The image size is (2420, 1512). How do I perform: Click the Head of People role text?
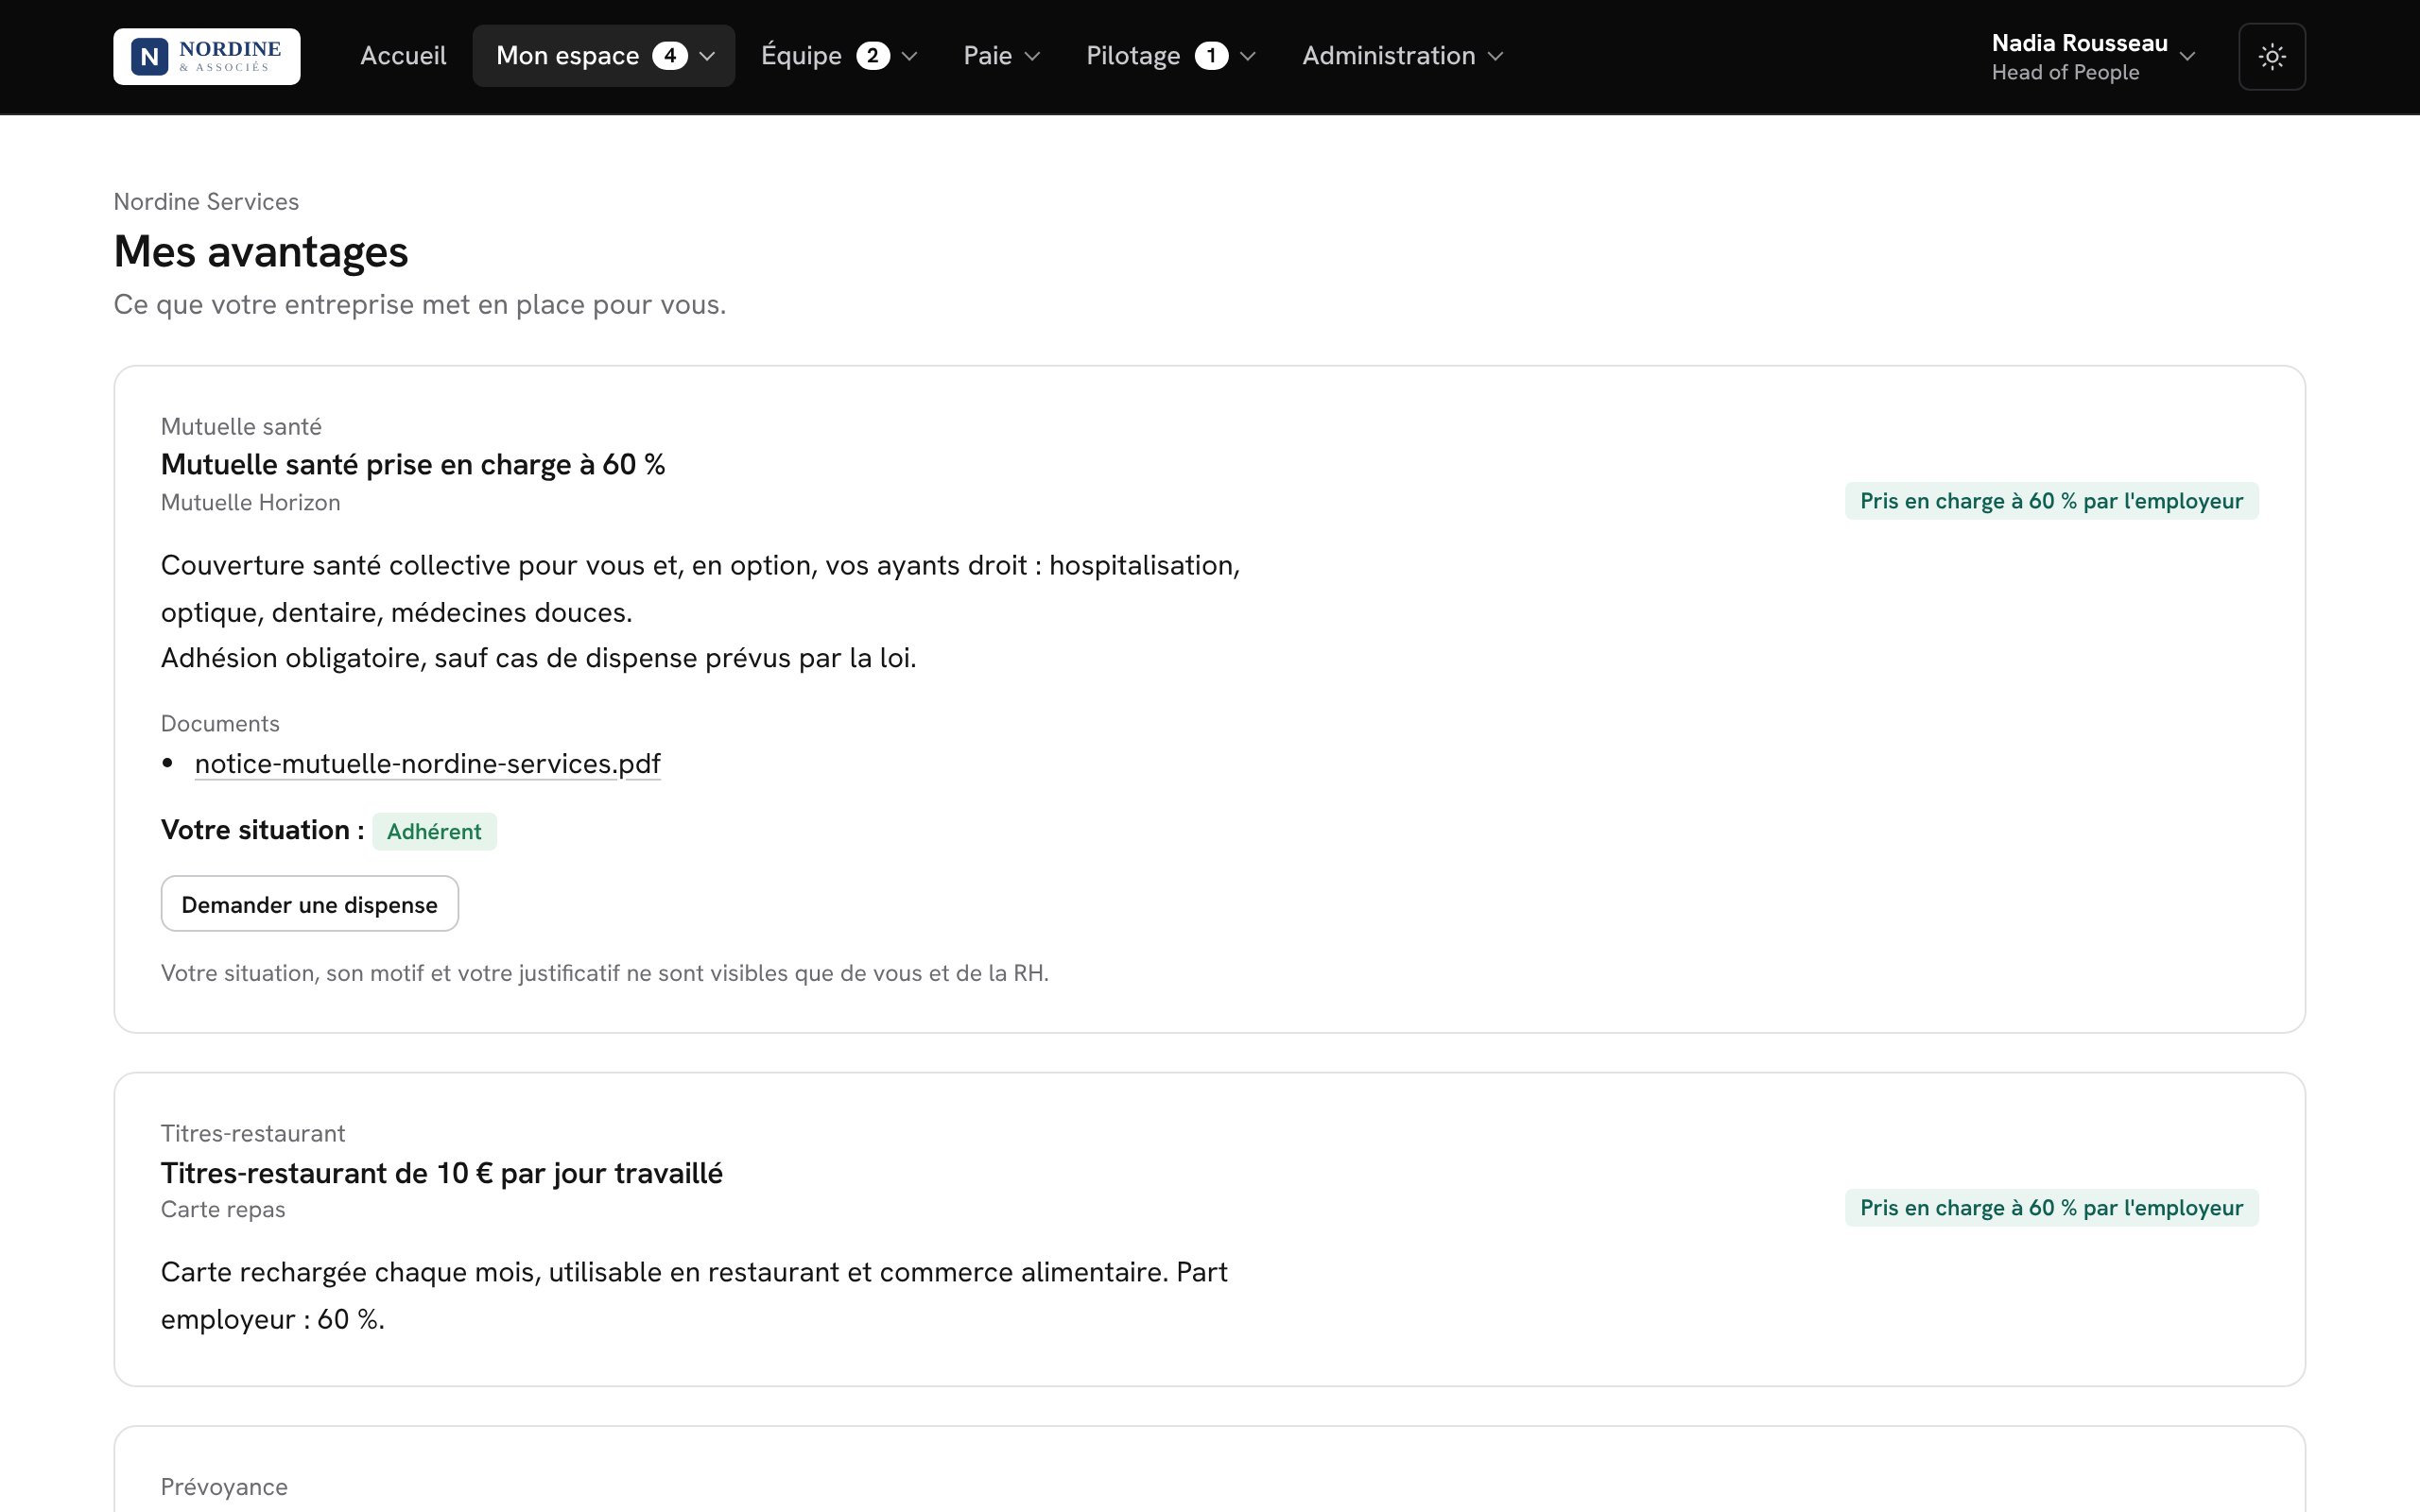[x=2065, y=73]
